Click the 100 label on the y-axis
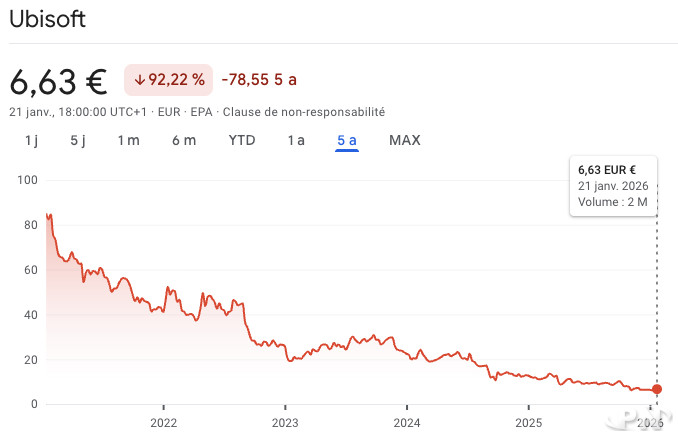The width and height of the screenshot is (678, 436). (27, 180)
